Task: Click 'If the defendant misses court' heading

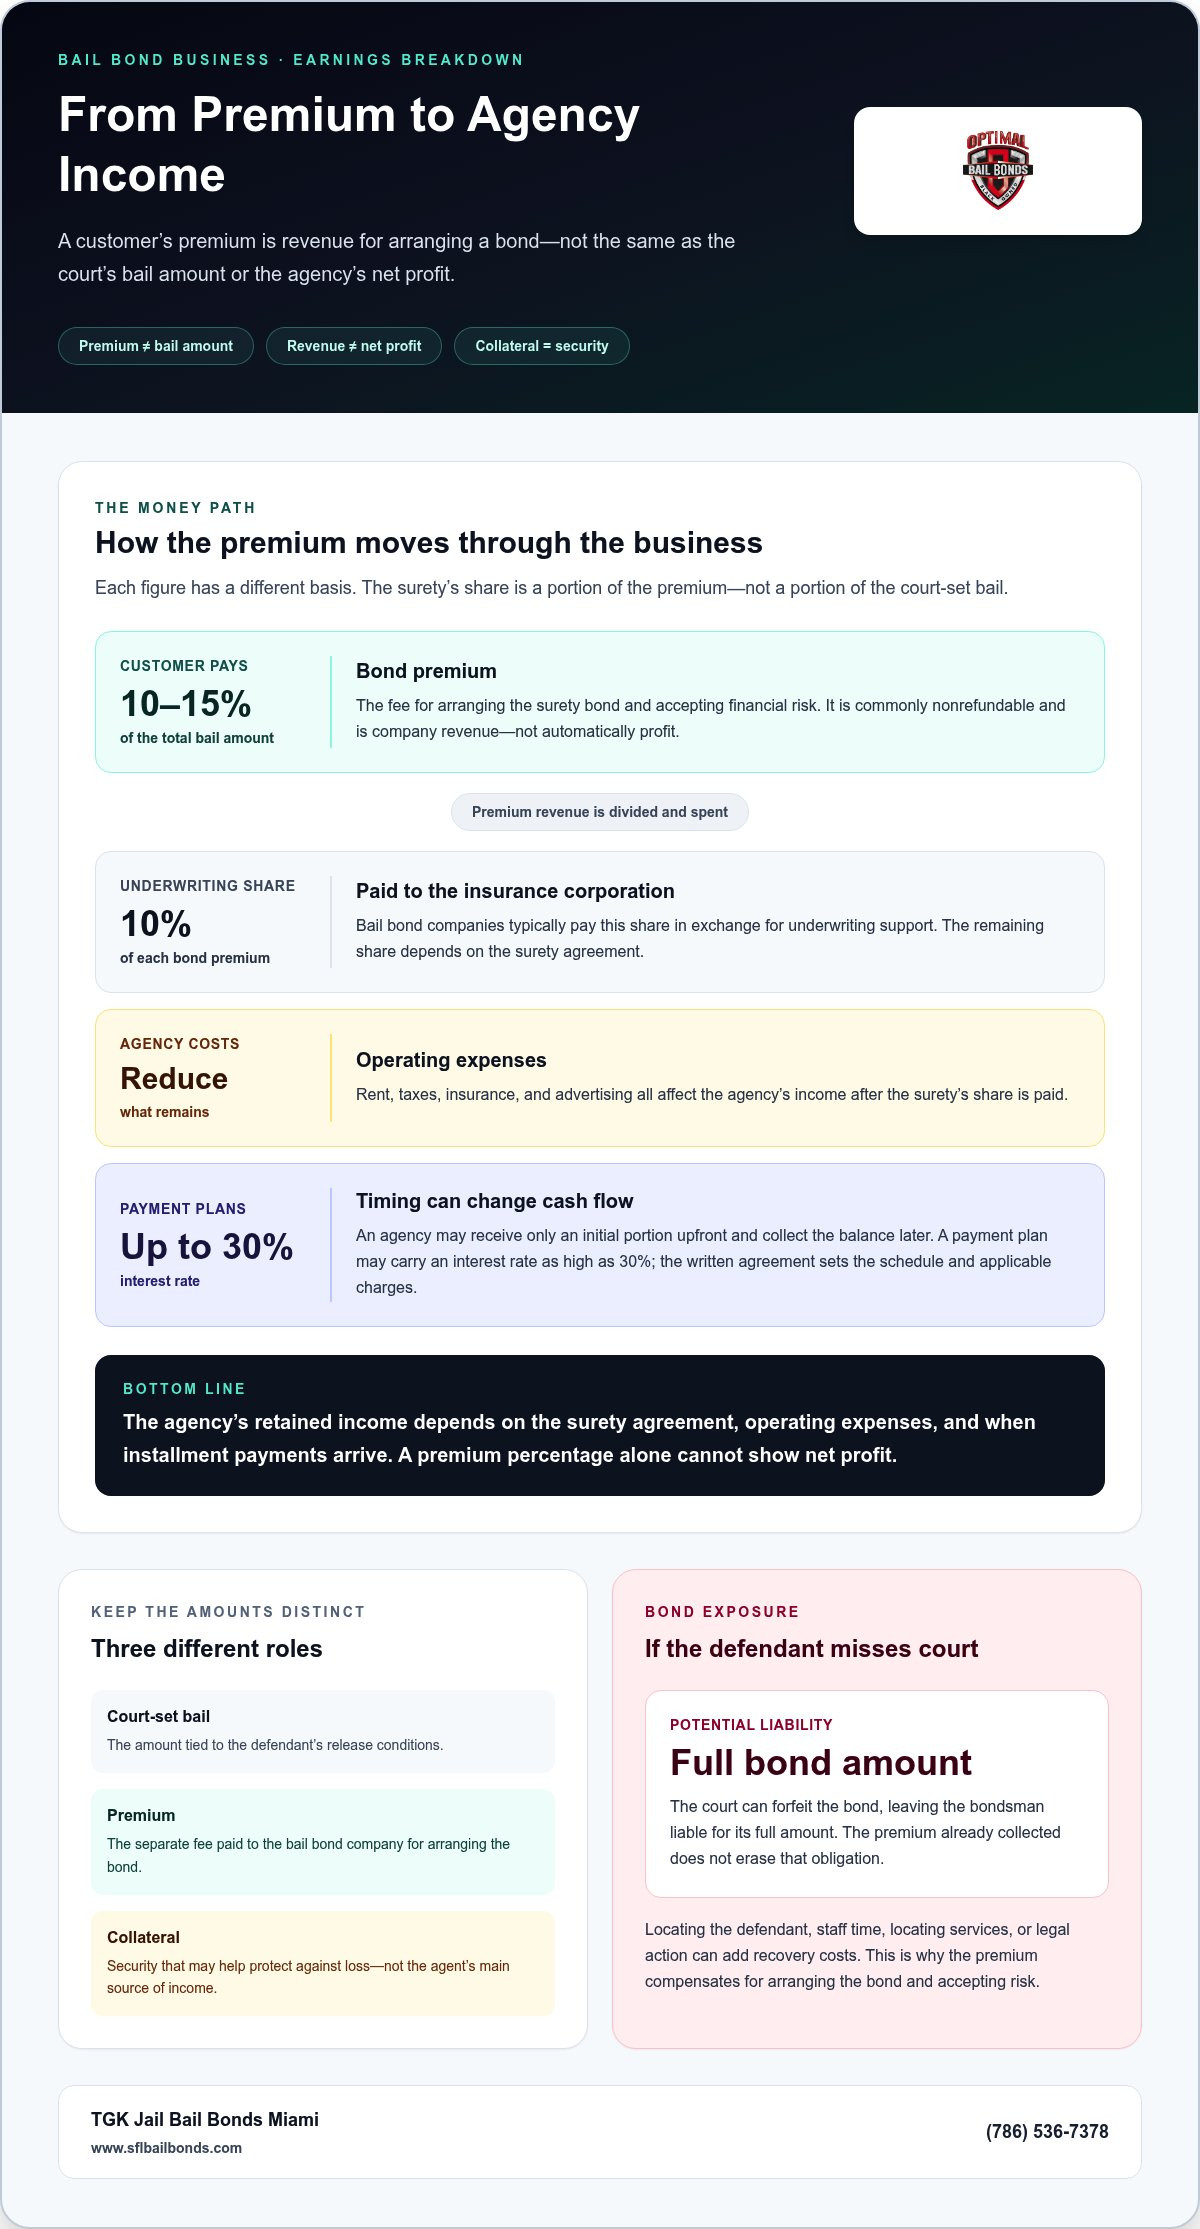Action: click(811, 1648)
